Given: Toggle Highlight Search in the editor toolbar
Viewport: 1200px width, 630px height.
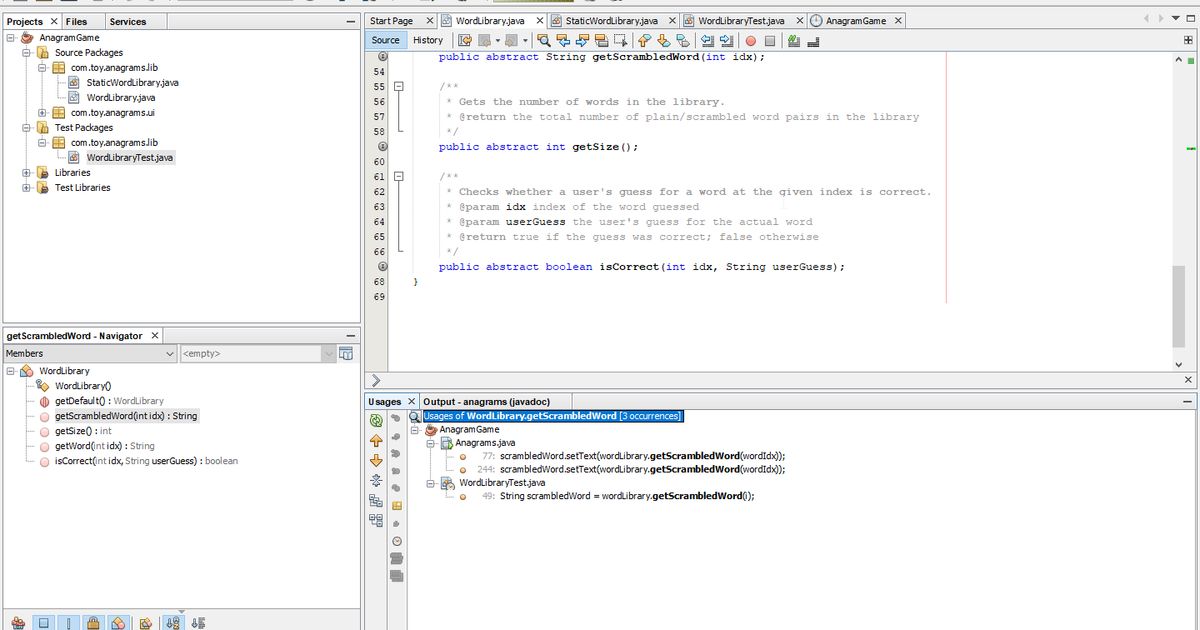Looking at the screenshot, I should pyautogui.click(x=603, y=40).
